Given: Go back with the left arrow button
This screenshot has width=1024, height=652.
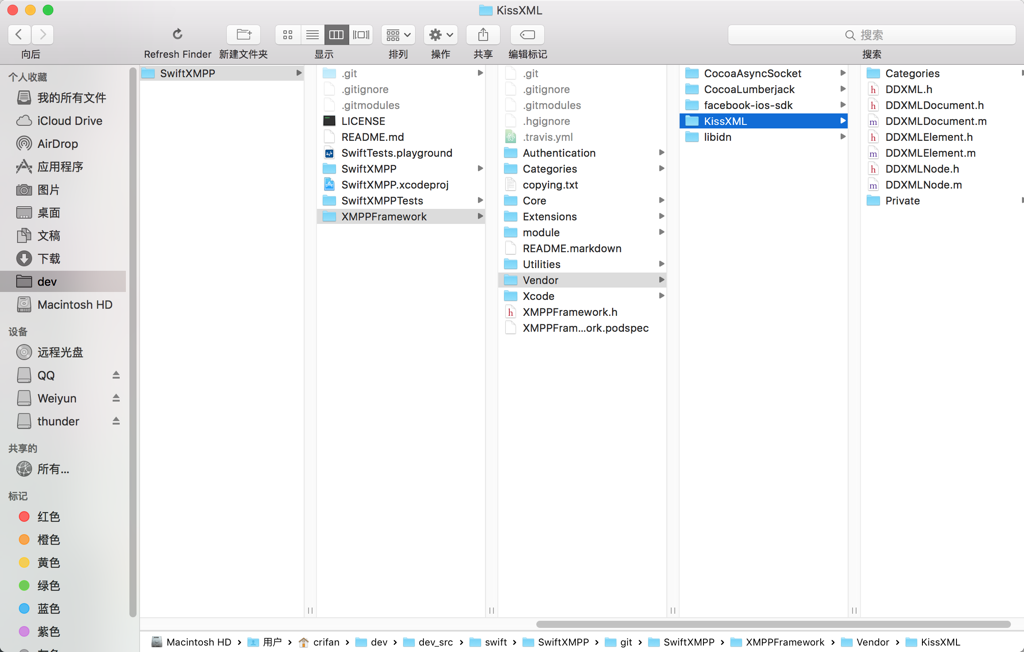Looking at the screenshot, I should [x=19, y=35].
